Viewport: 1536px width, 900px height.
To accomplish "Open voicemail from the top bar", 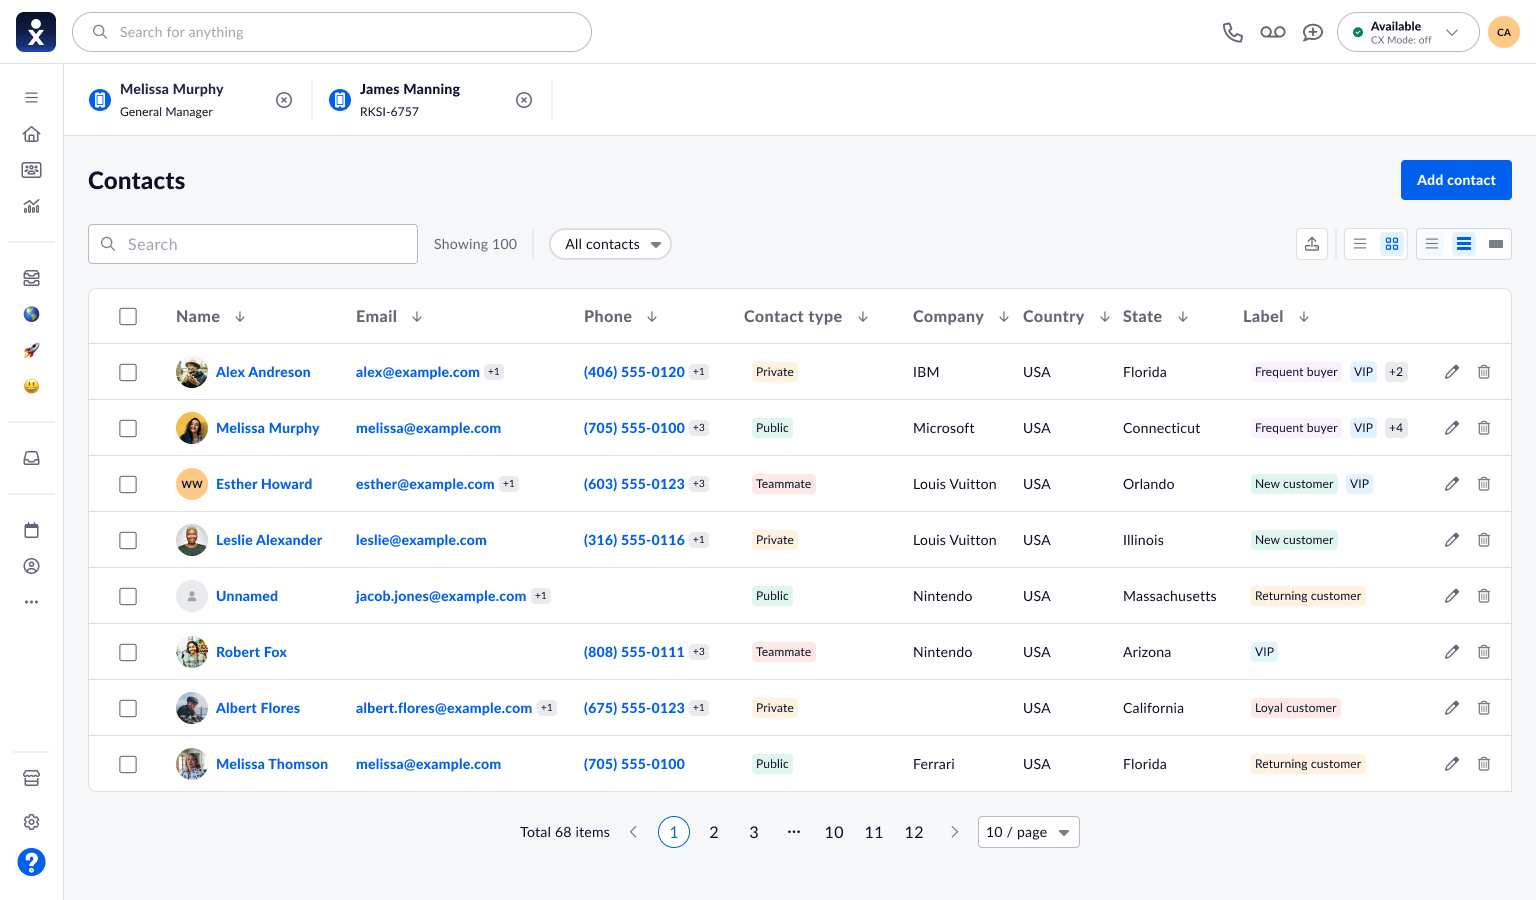I will [1273, 32].
